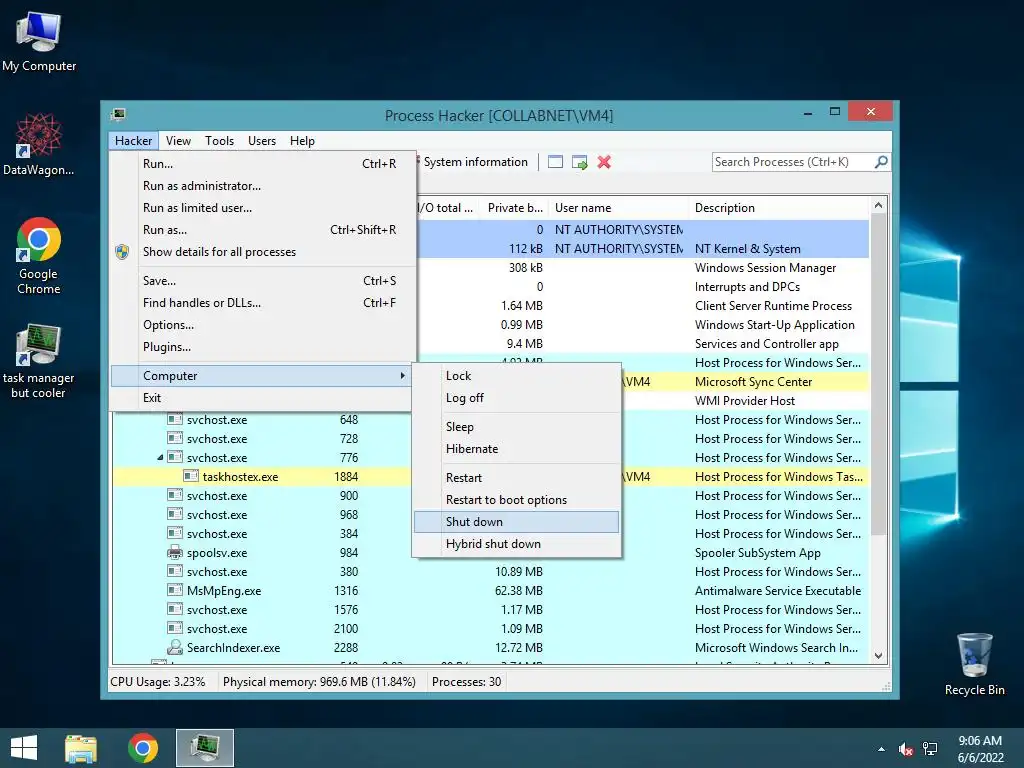The width and height of the screenshot is (1024, 768).
Task: Click SearchIndexer.exe process icon
Action: point(174,647)
